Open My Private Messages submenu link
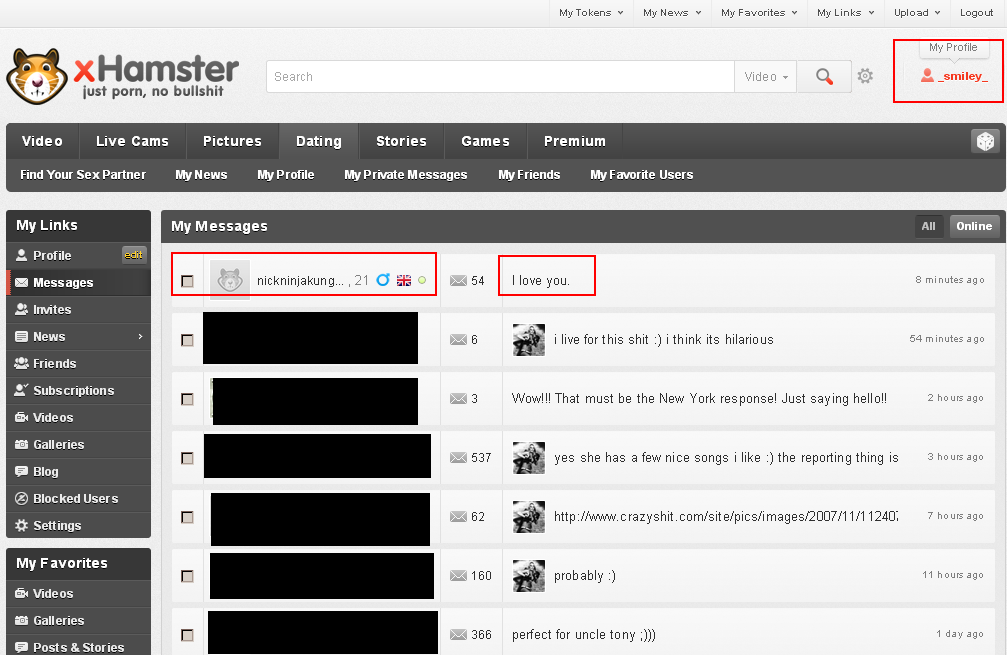1007x655 pixels. coord(406,175)
